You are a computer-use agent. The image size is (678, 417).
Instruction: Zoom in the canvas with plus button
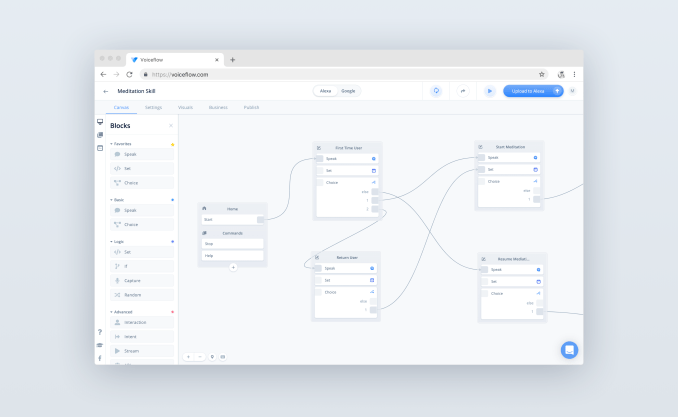[x=189, y=357]
